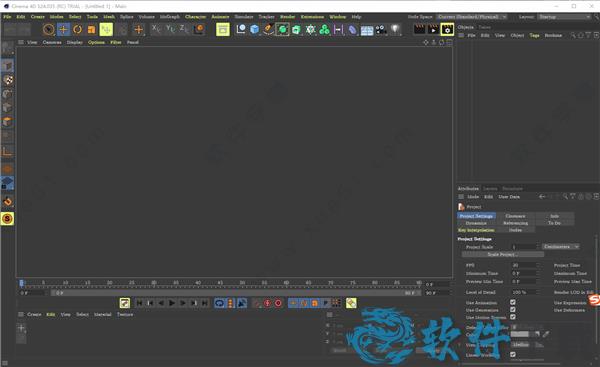Toggle the Use Motion System checkbox

(x=513, y=317)
